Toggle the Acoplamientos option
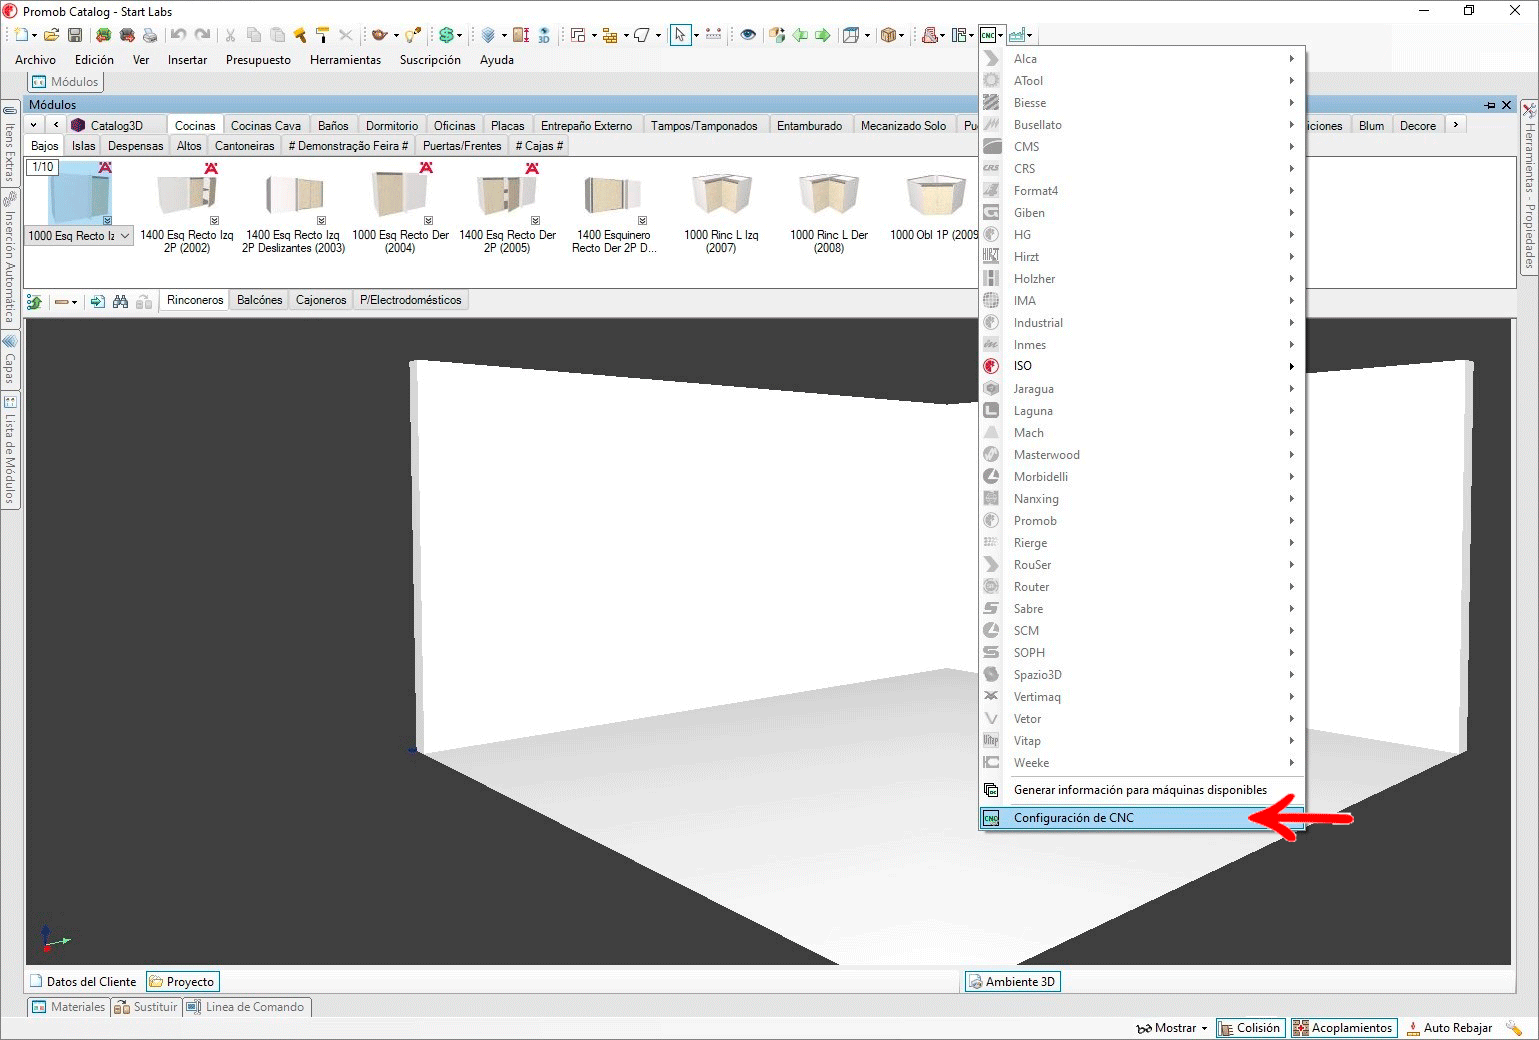This screenshot has height=1040, width=1539. point(1343,1028)
